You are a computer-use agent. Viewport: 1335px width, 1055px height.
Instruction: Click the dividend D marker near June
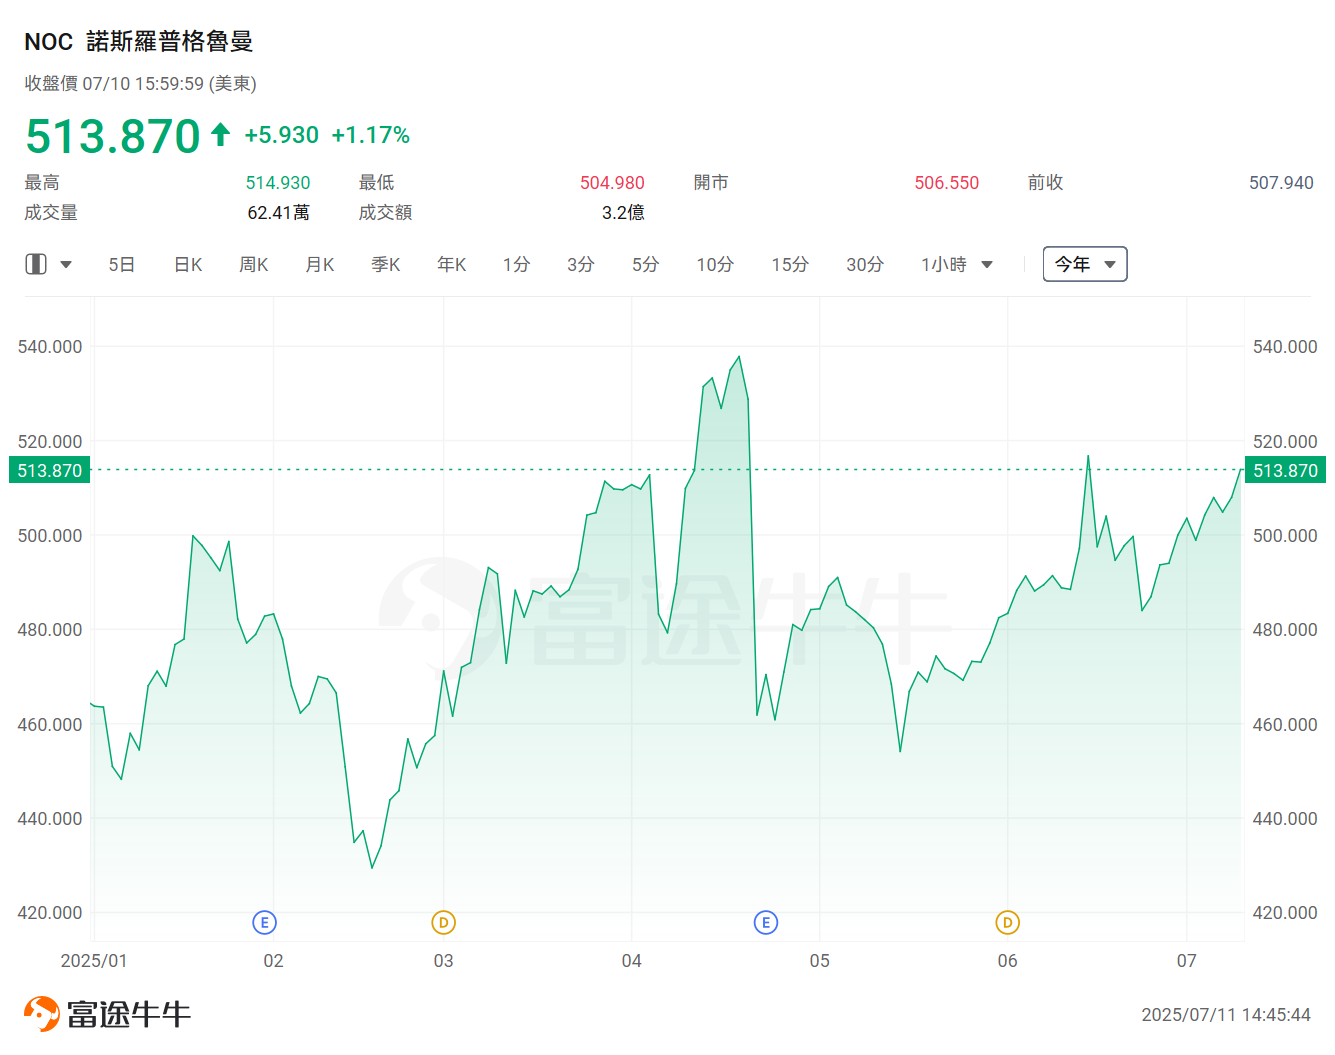1007,922
